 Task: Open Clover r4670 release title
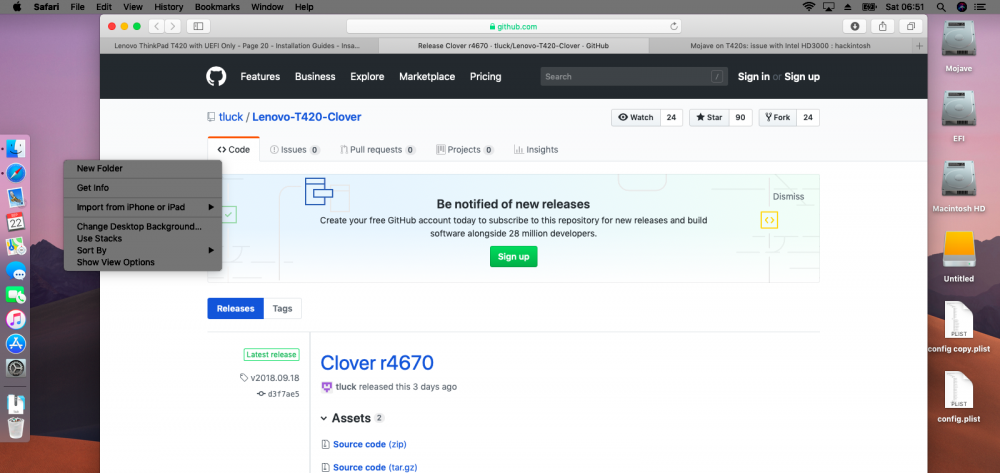click(377, 363)
